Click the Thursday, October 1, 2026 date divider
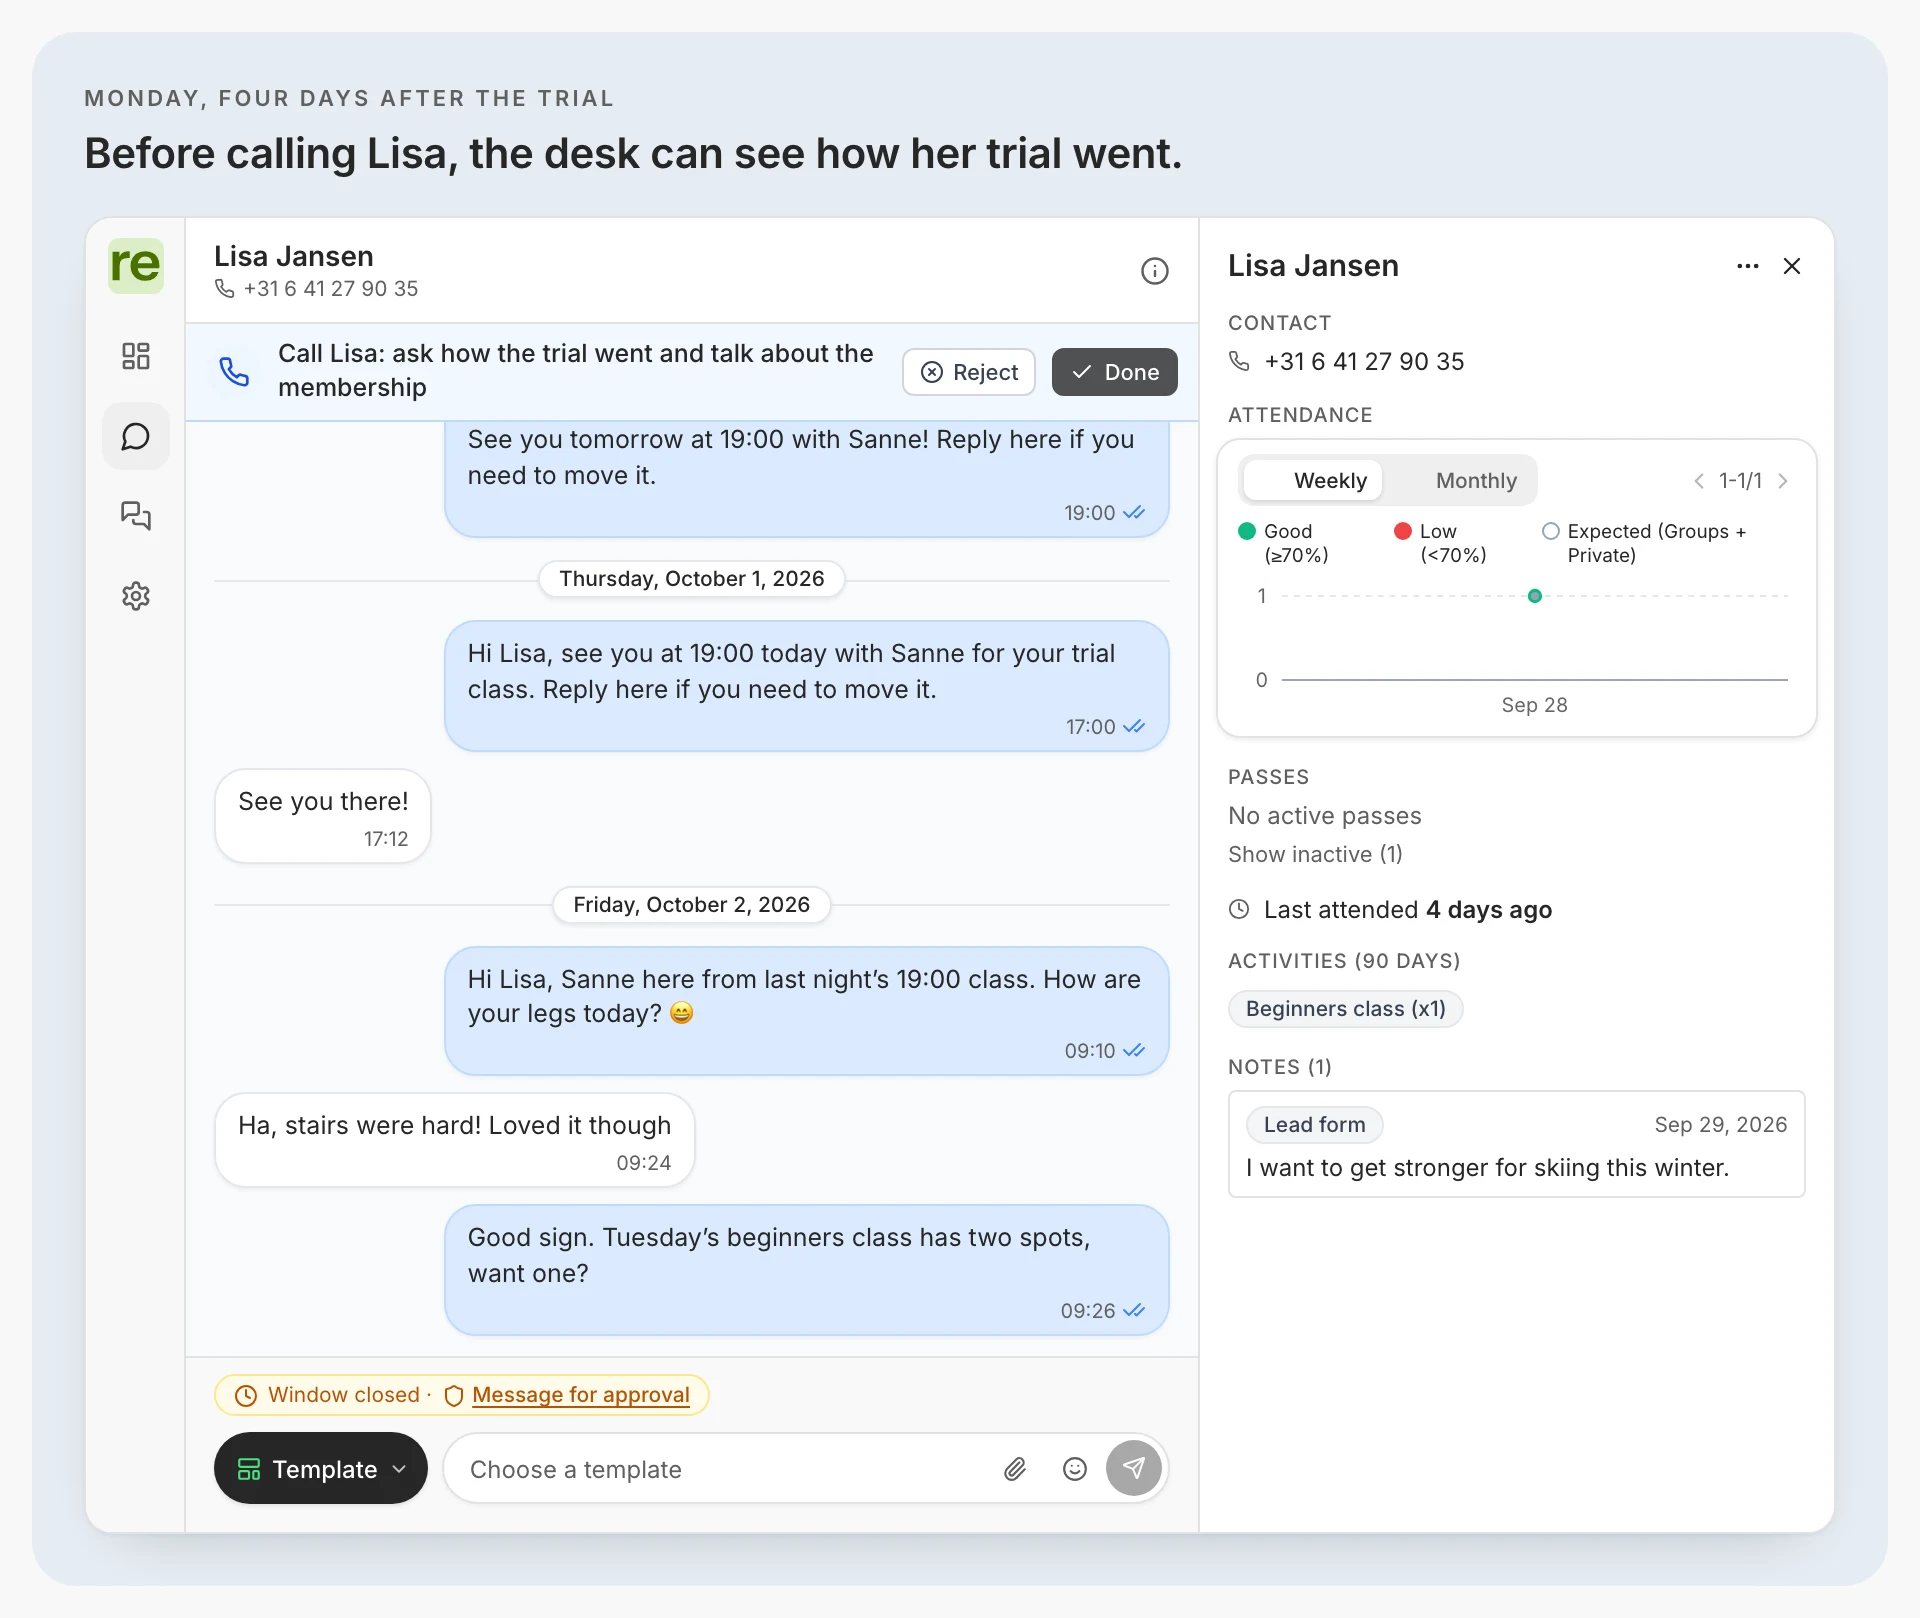The image size is (1920, 1618). [x=691, y=579]
